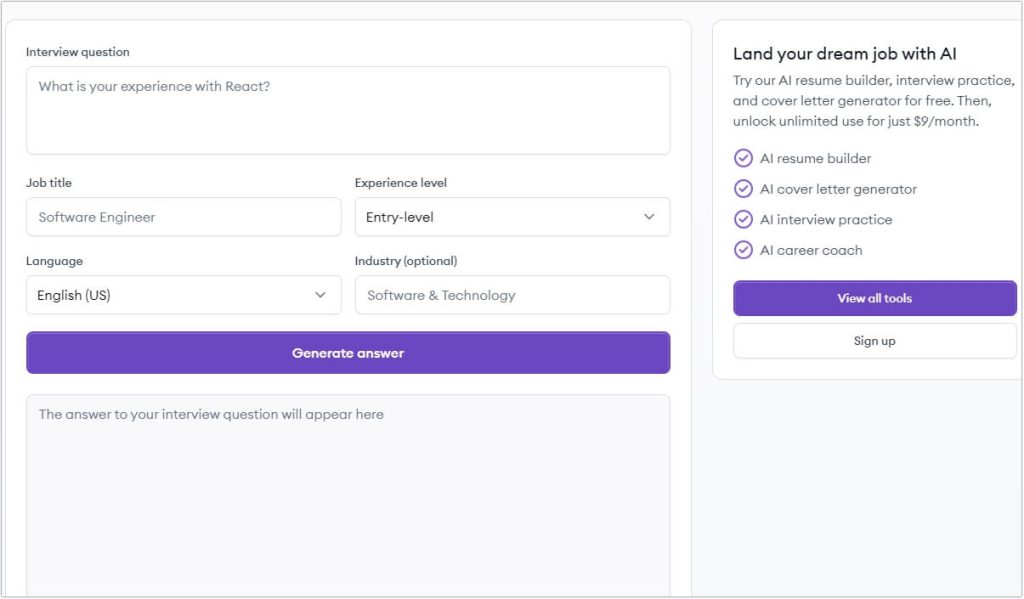Click the View all tools button

(x=874, y=298)
